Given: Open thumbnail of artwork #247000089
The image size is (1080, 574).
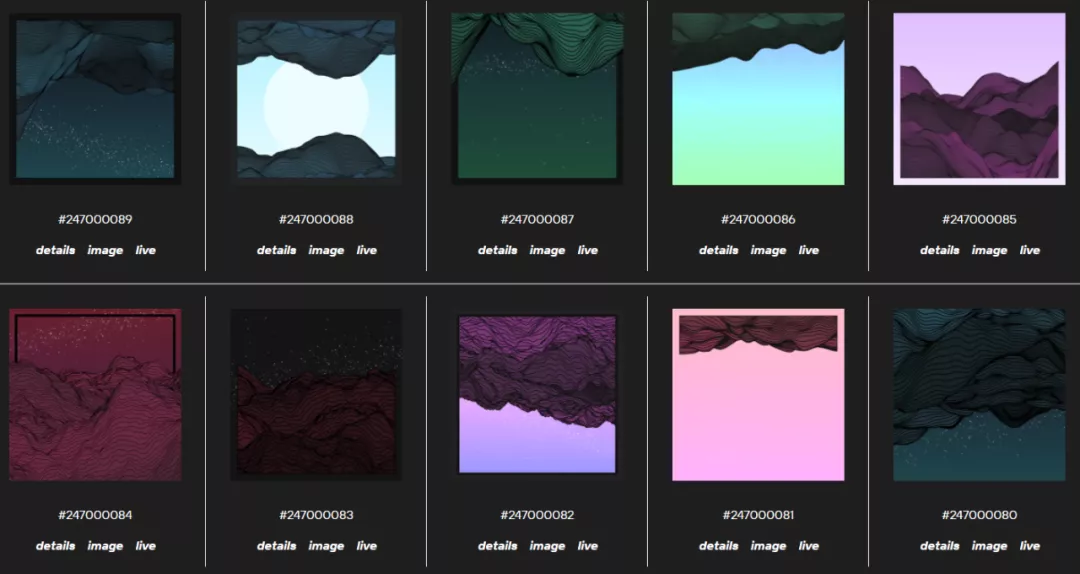Looking at the screenshot, I should pos(95,99).
